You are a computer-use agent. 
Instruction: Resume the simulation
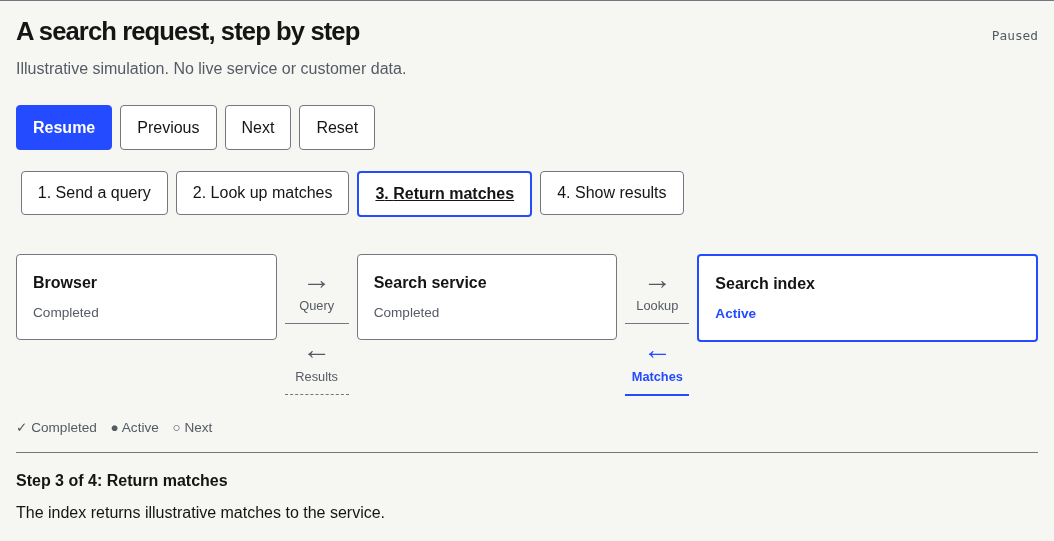pyautogui.click(x=64, y=127)
